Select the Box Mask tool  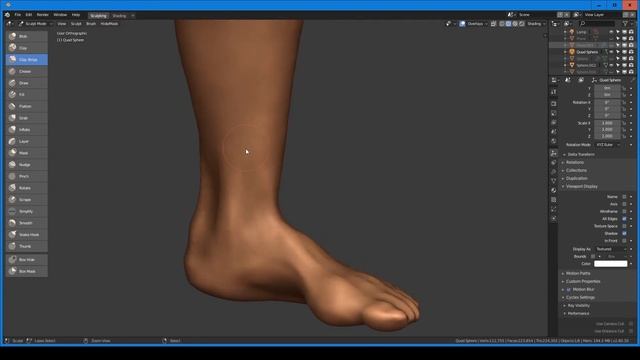click(27, 271)
